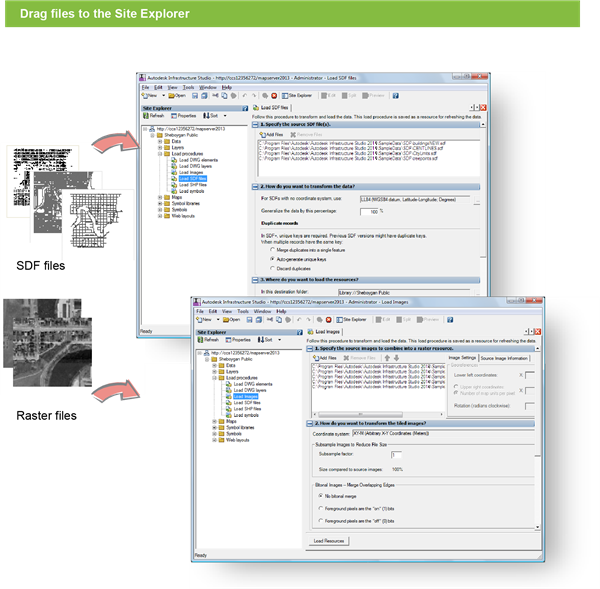Click Add Files in Load SDF files window
600x589 pixels.
[271, 135]
